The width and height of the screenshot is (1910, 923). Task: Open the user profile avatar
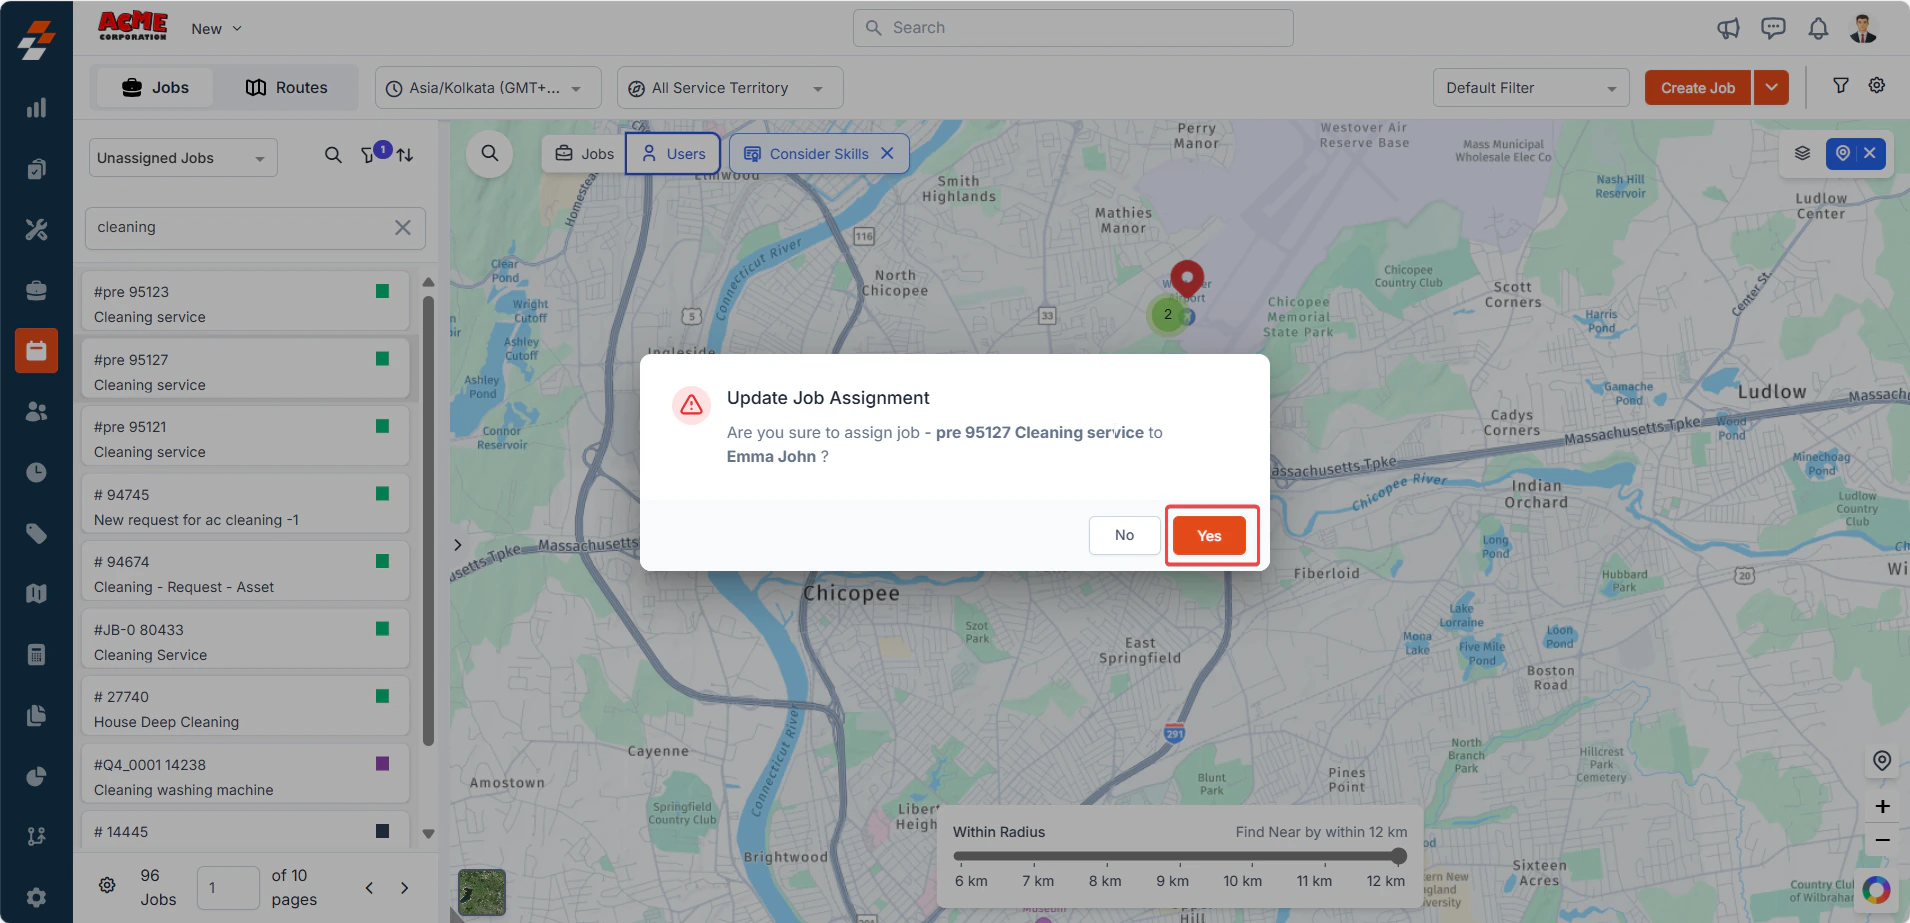coord(1863,28)
